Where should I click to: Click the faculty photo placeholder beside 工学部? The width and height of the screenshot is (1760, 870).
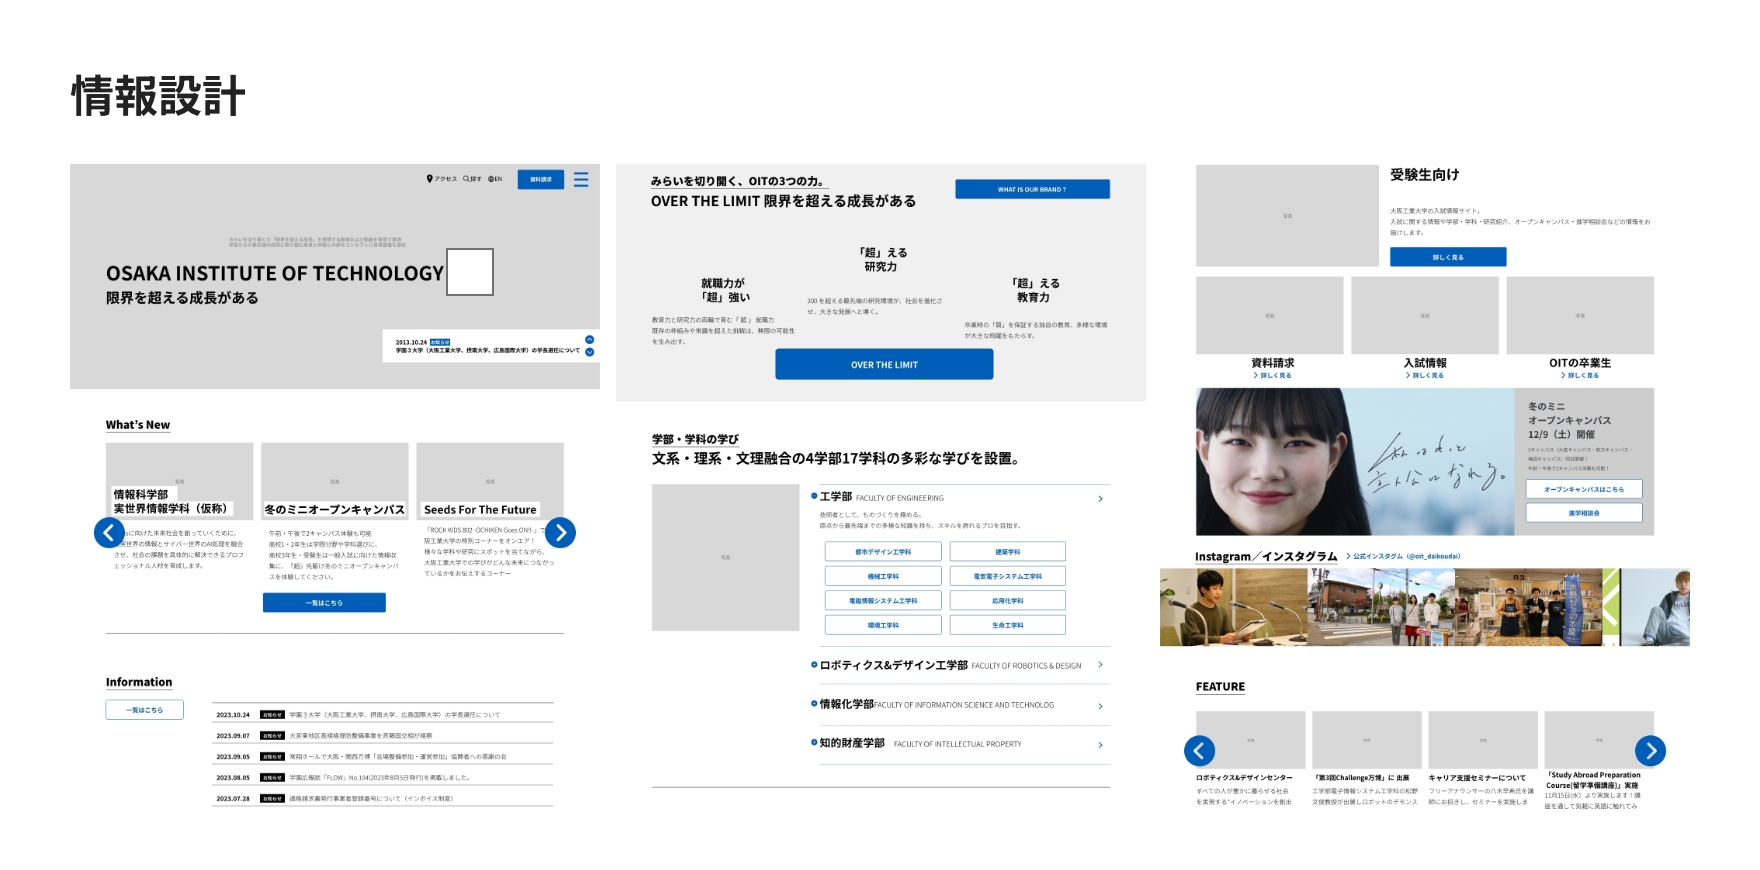tap(725, 557)
